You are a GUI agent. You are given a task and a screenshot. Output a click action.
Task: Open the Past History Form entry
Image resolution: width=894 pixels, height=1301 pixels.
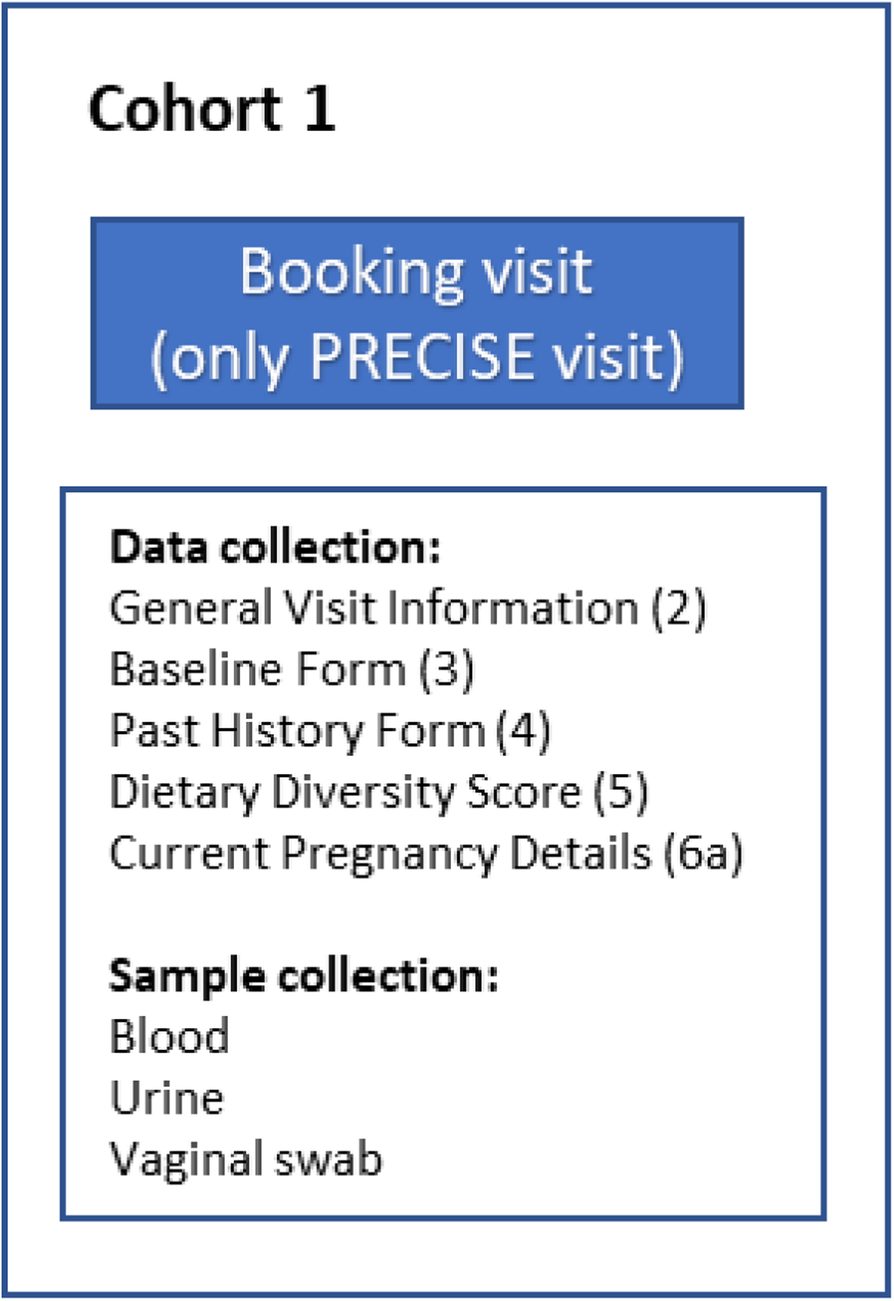pos(296,731)
